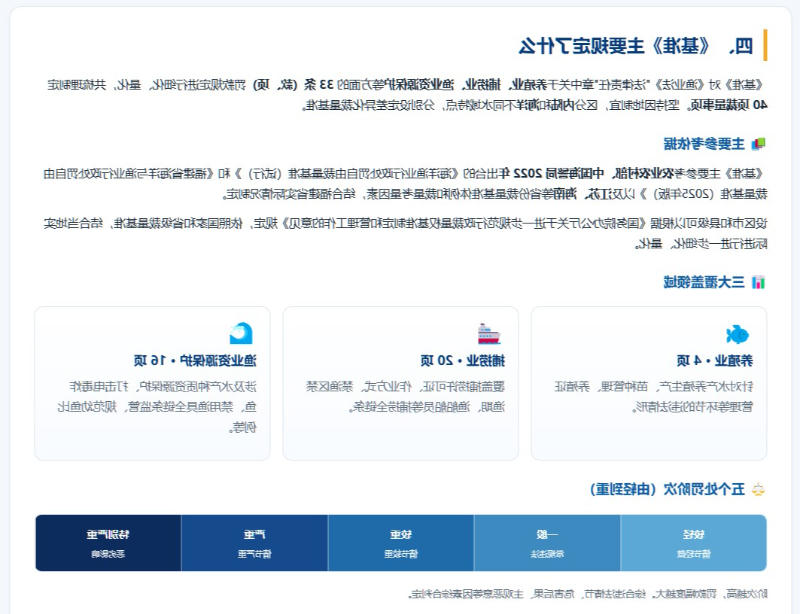Click the bar chart icon beside 三大覆盖领域
This screenshot has width=800, height=614.
click(759, 282)
